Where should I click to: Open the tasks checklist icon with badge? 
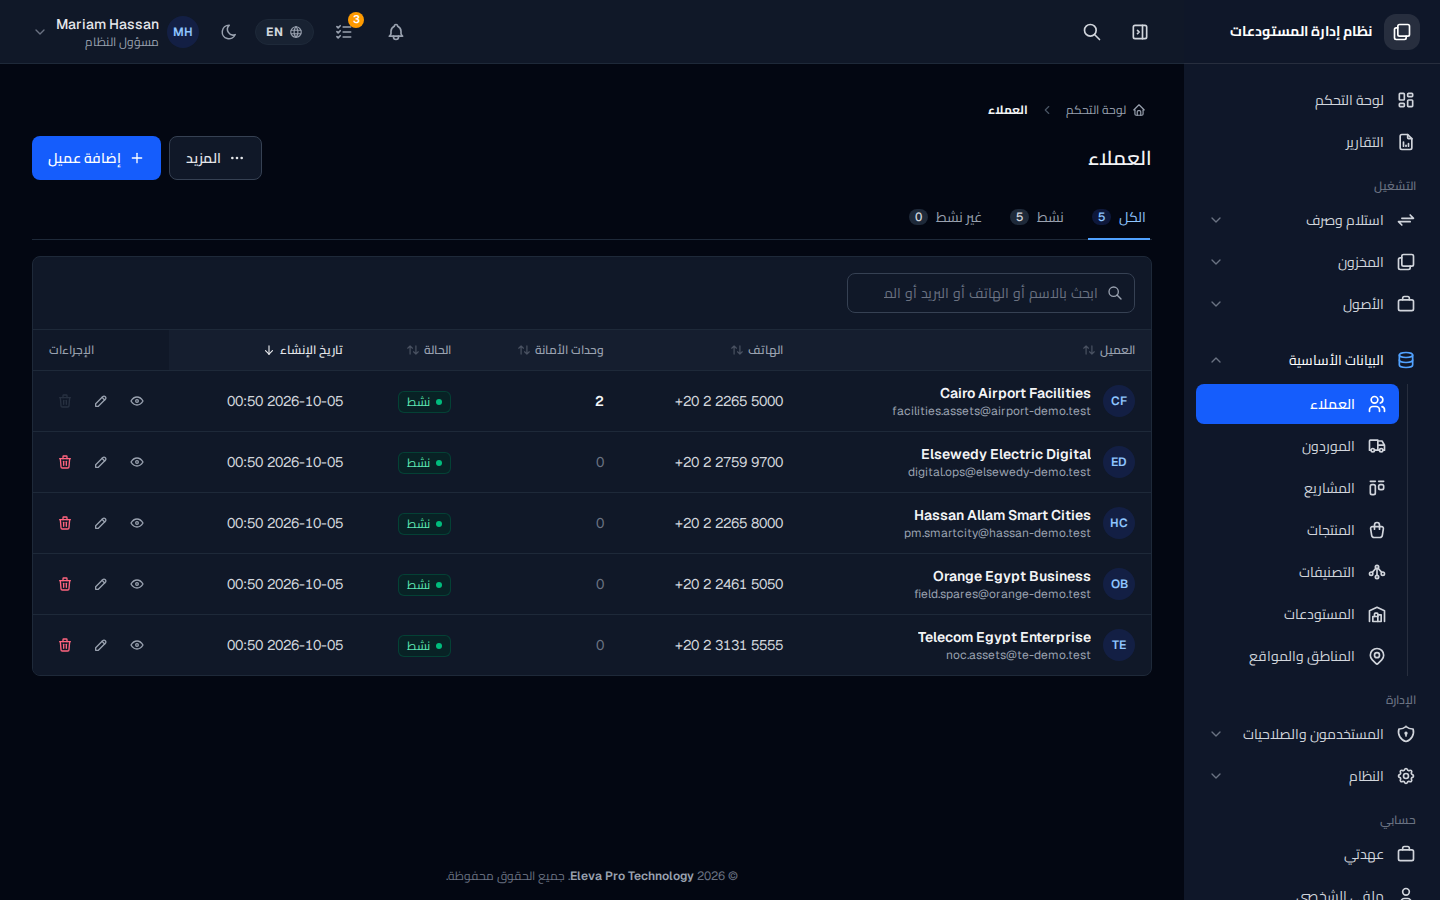pyautogui.click(x=344, y=32)
